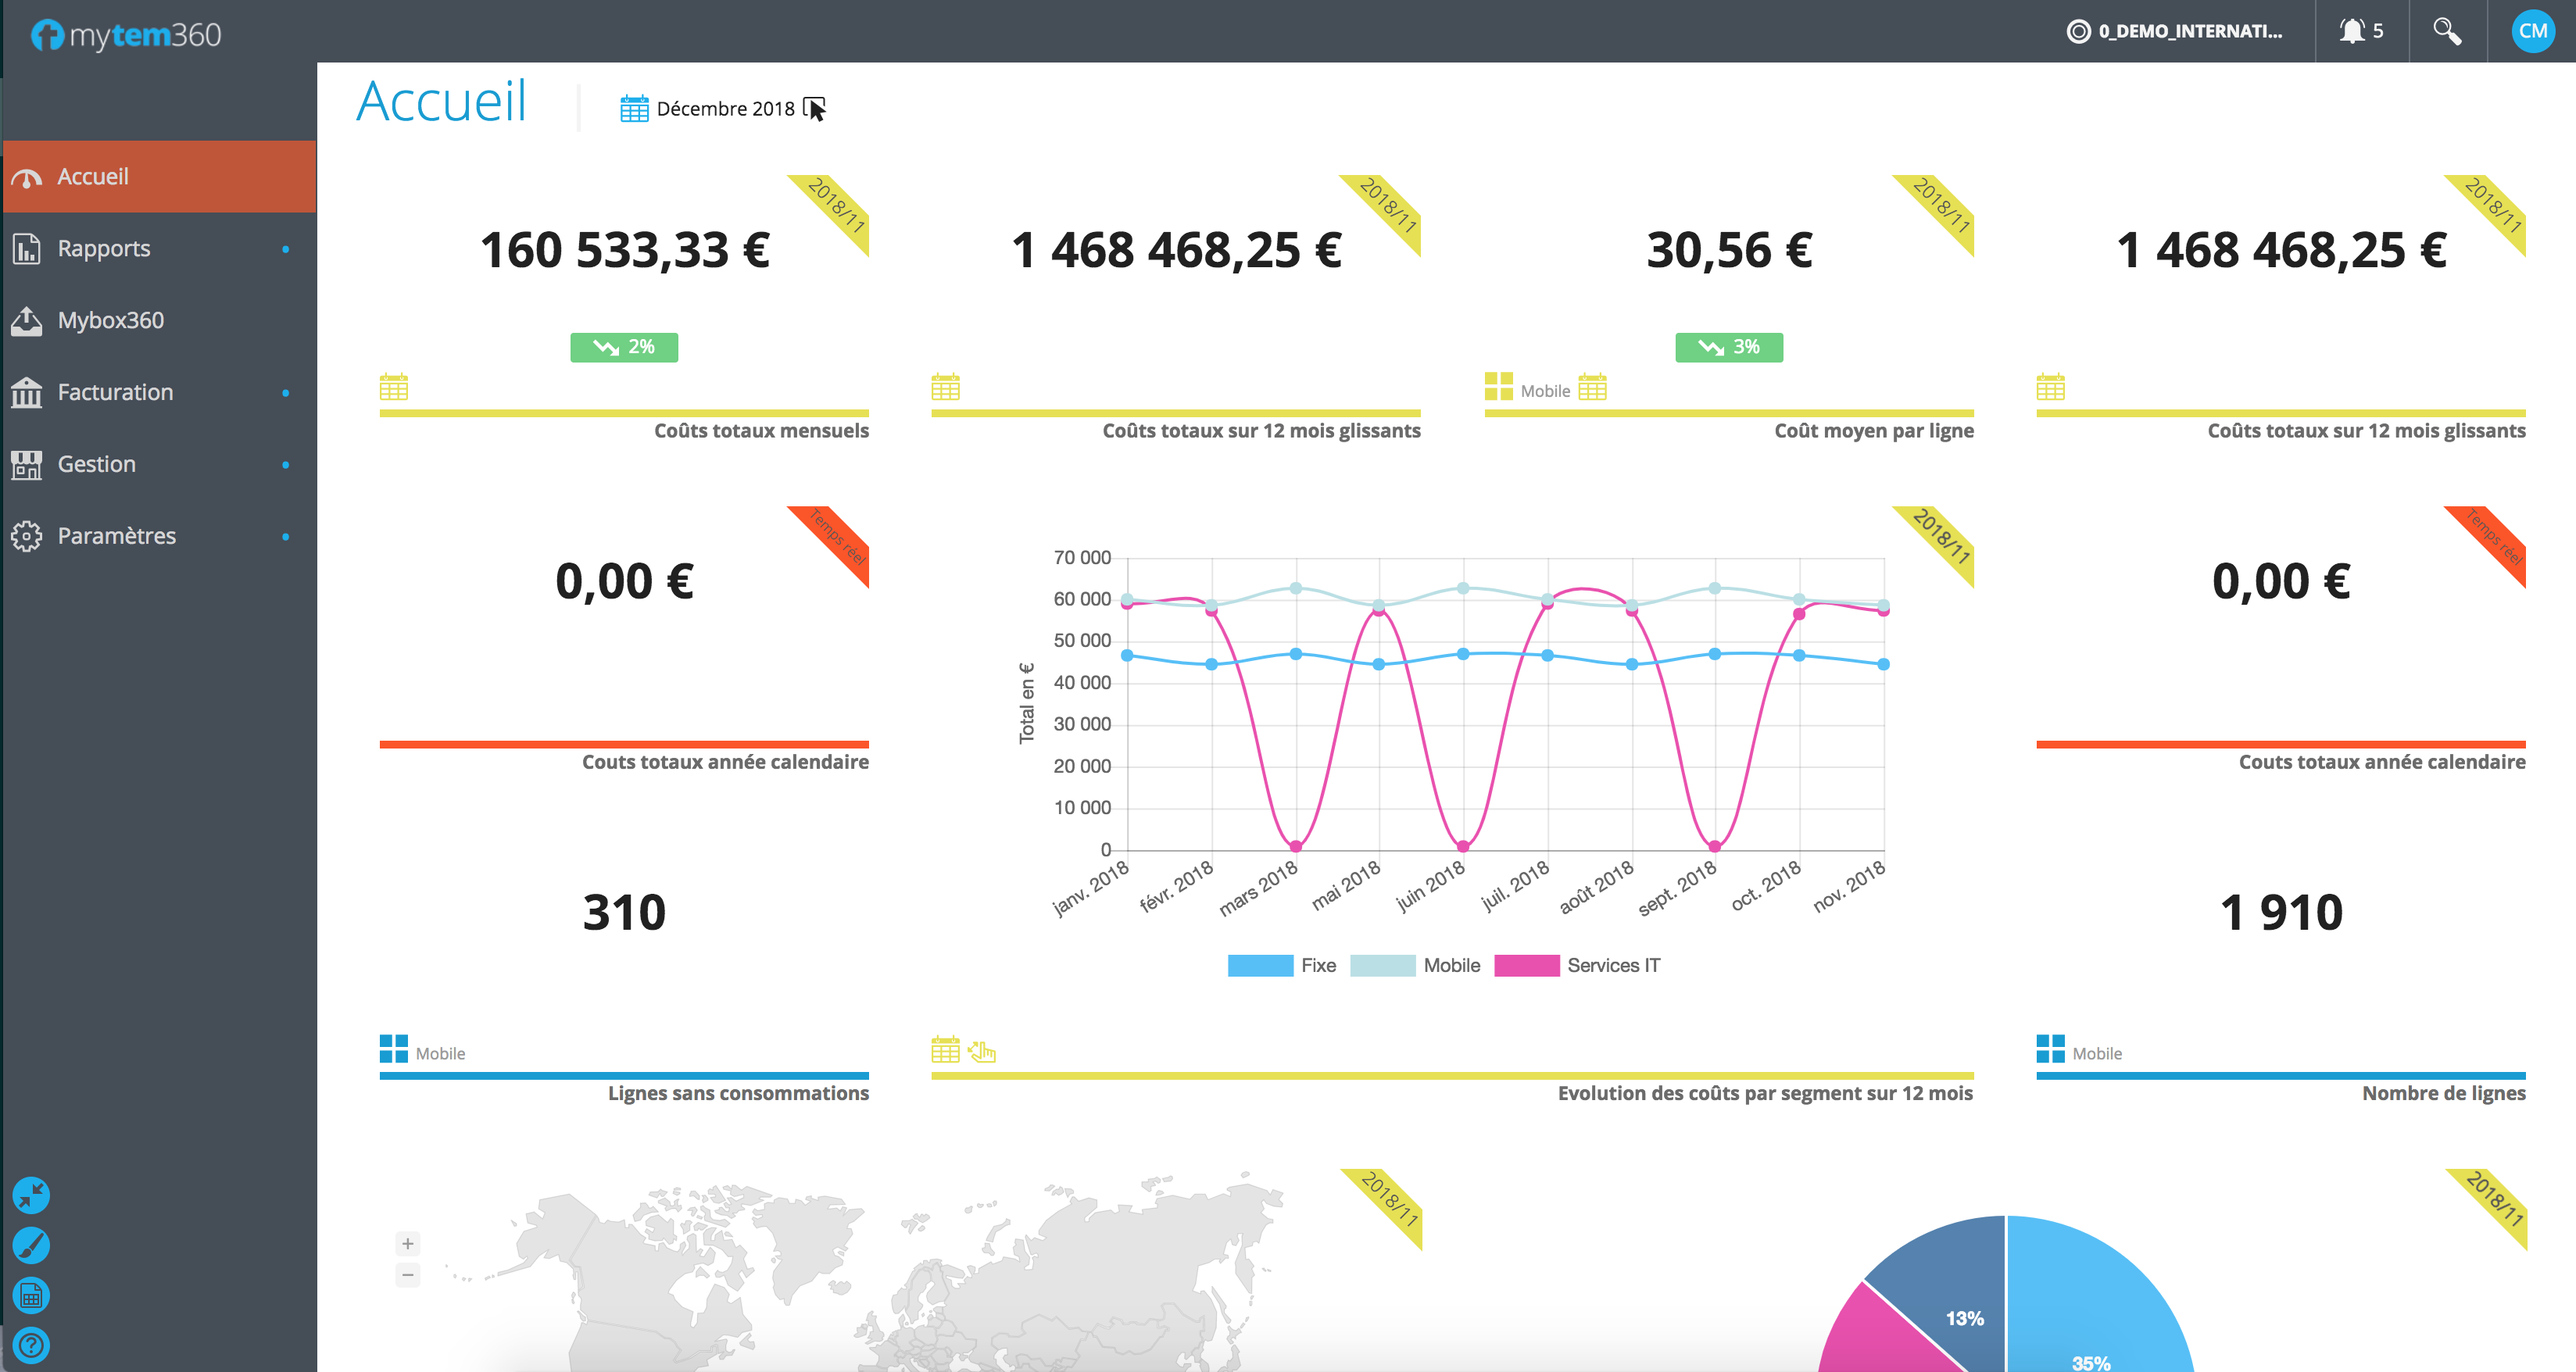Viewport: 2576px width, 1372px height.
Task: Click the Fixe data point at nov. 2018
Action: coord(1883,664)
